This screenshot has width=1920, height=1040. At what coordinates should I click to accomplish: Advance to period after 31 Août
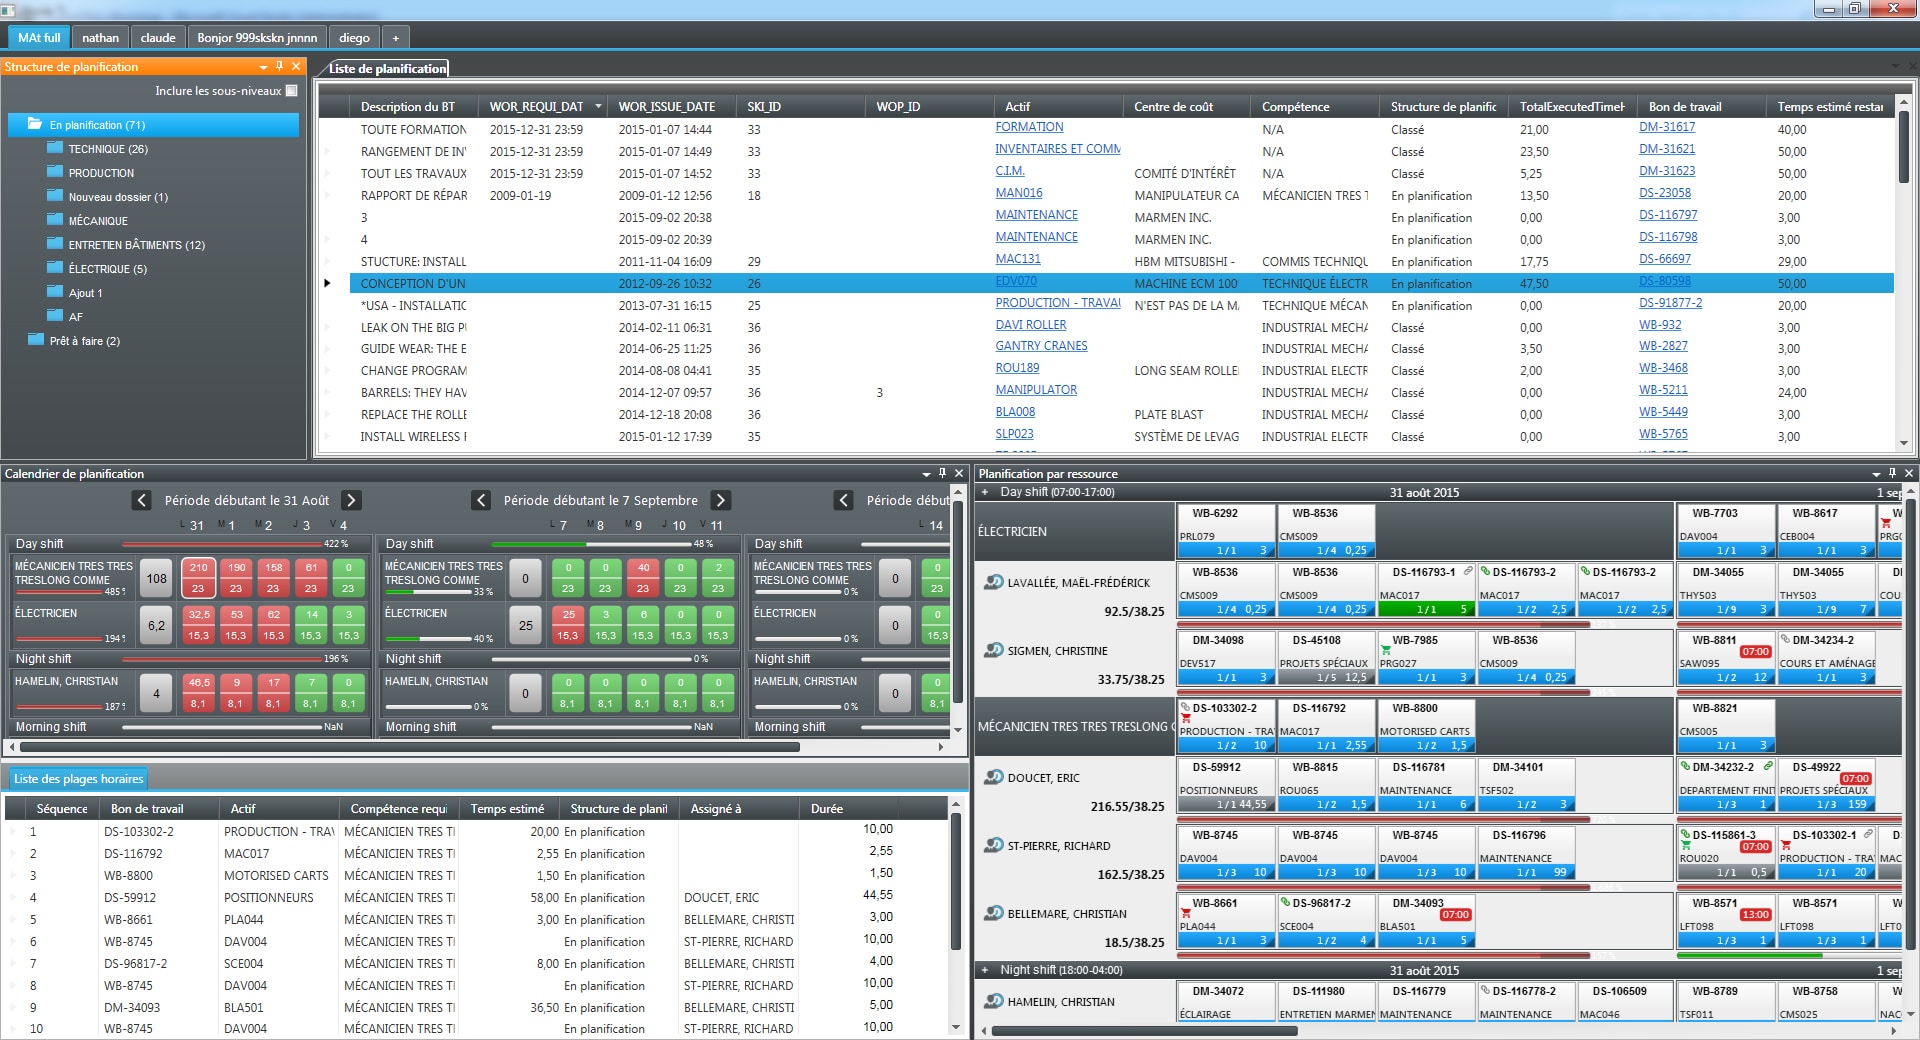coord(351,500)
